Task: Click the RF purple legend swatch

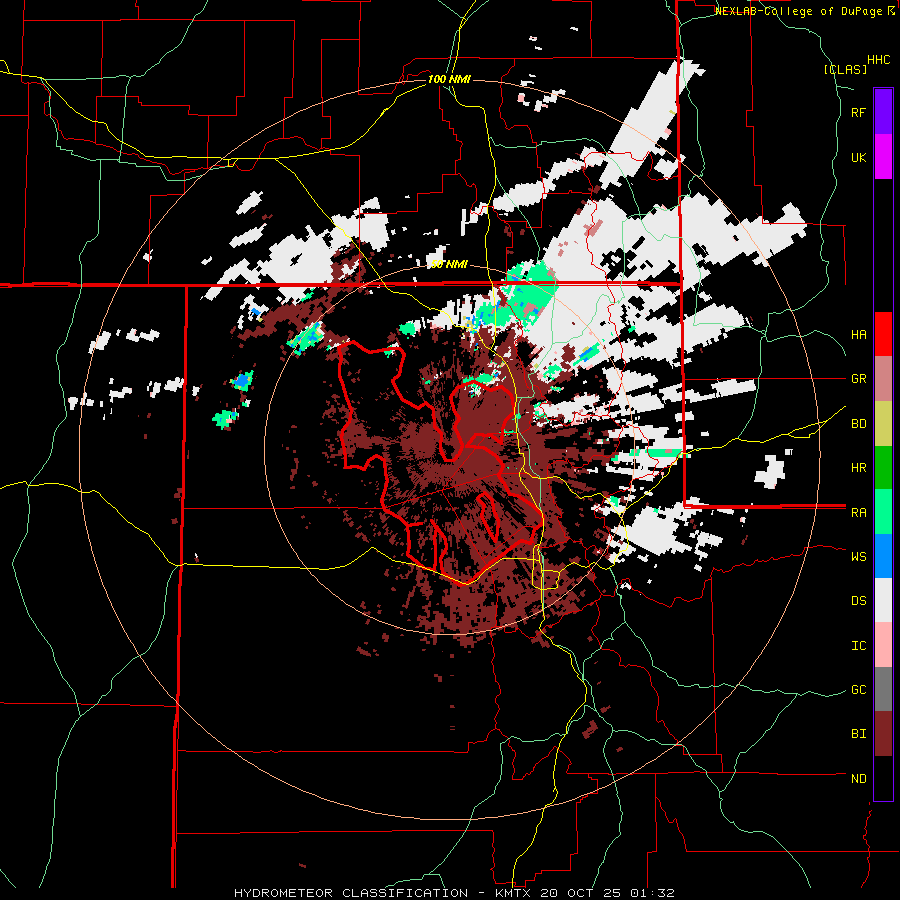Action: coord(883,112)
